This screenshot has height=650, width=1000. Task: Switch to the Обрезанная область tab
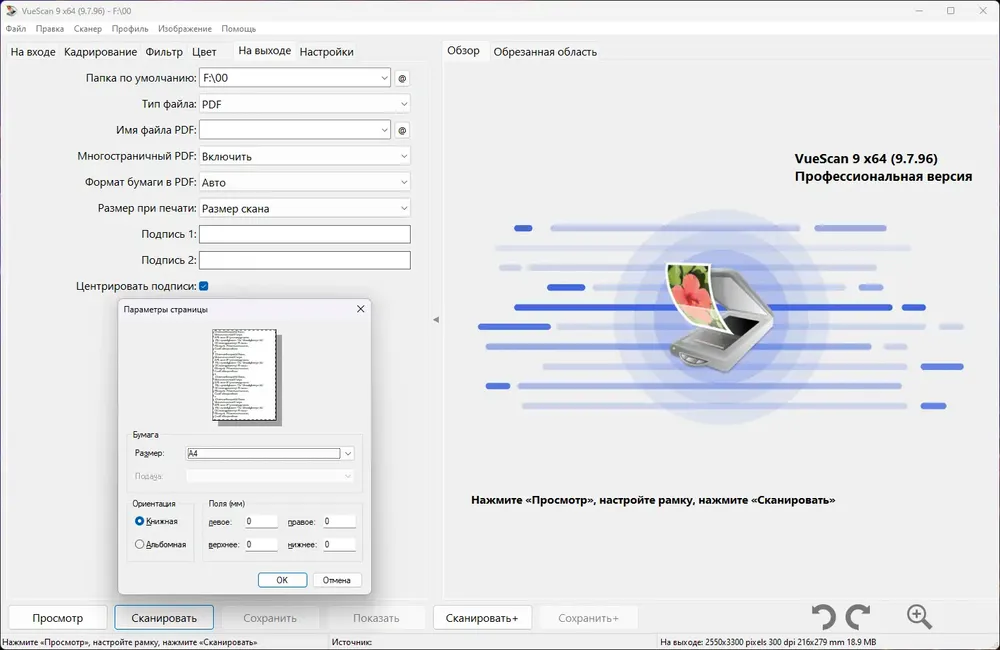pyautogui.click(x=545, y=52)
